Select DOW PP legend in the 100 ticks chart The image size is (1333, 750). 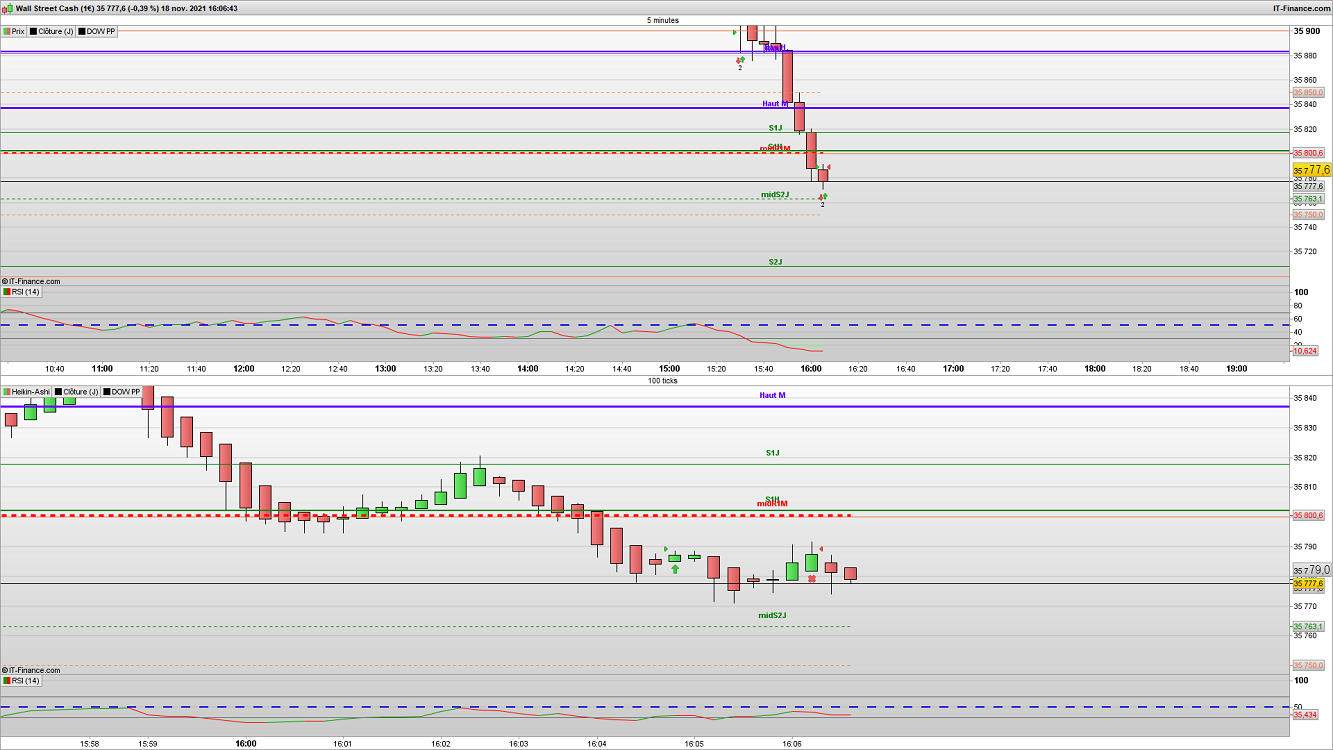point(123,391)
